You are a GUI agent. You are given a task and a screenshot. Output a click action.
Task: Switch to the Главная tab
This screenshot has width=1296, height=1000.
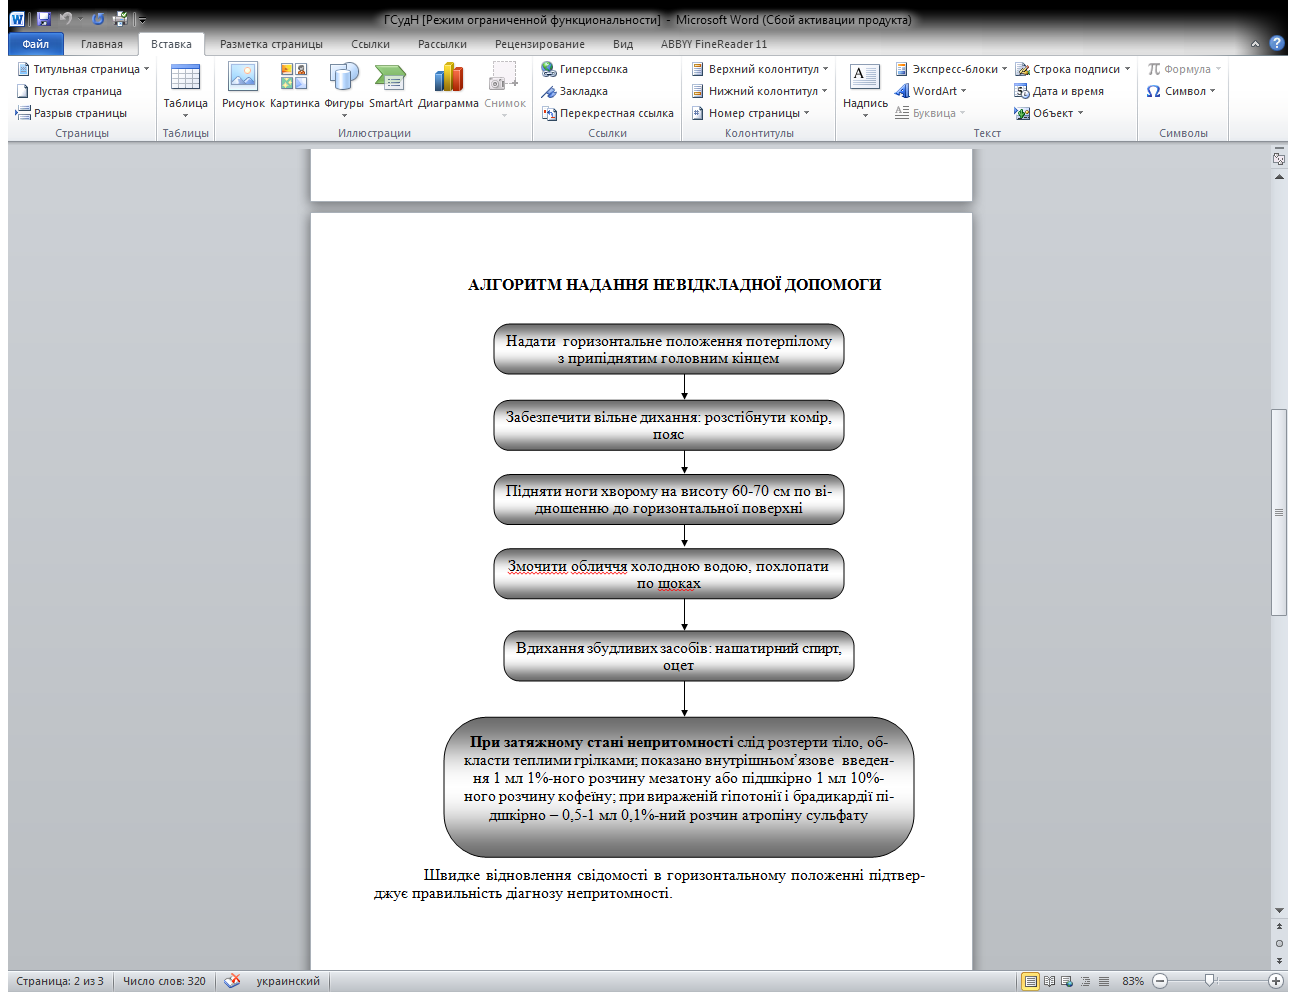(101, 44)
